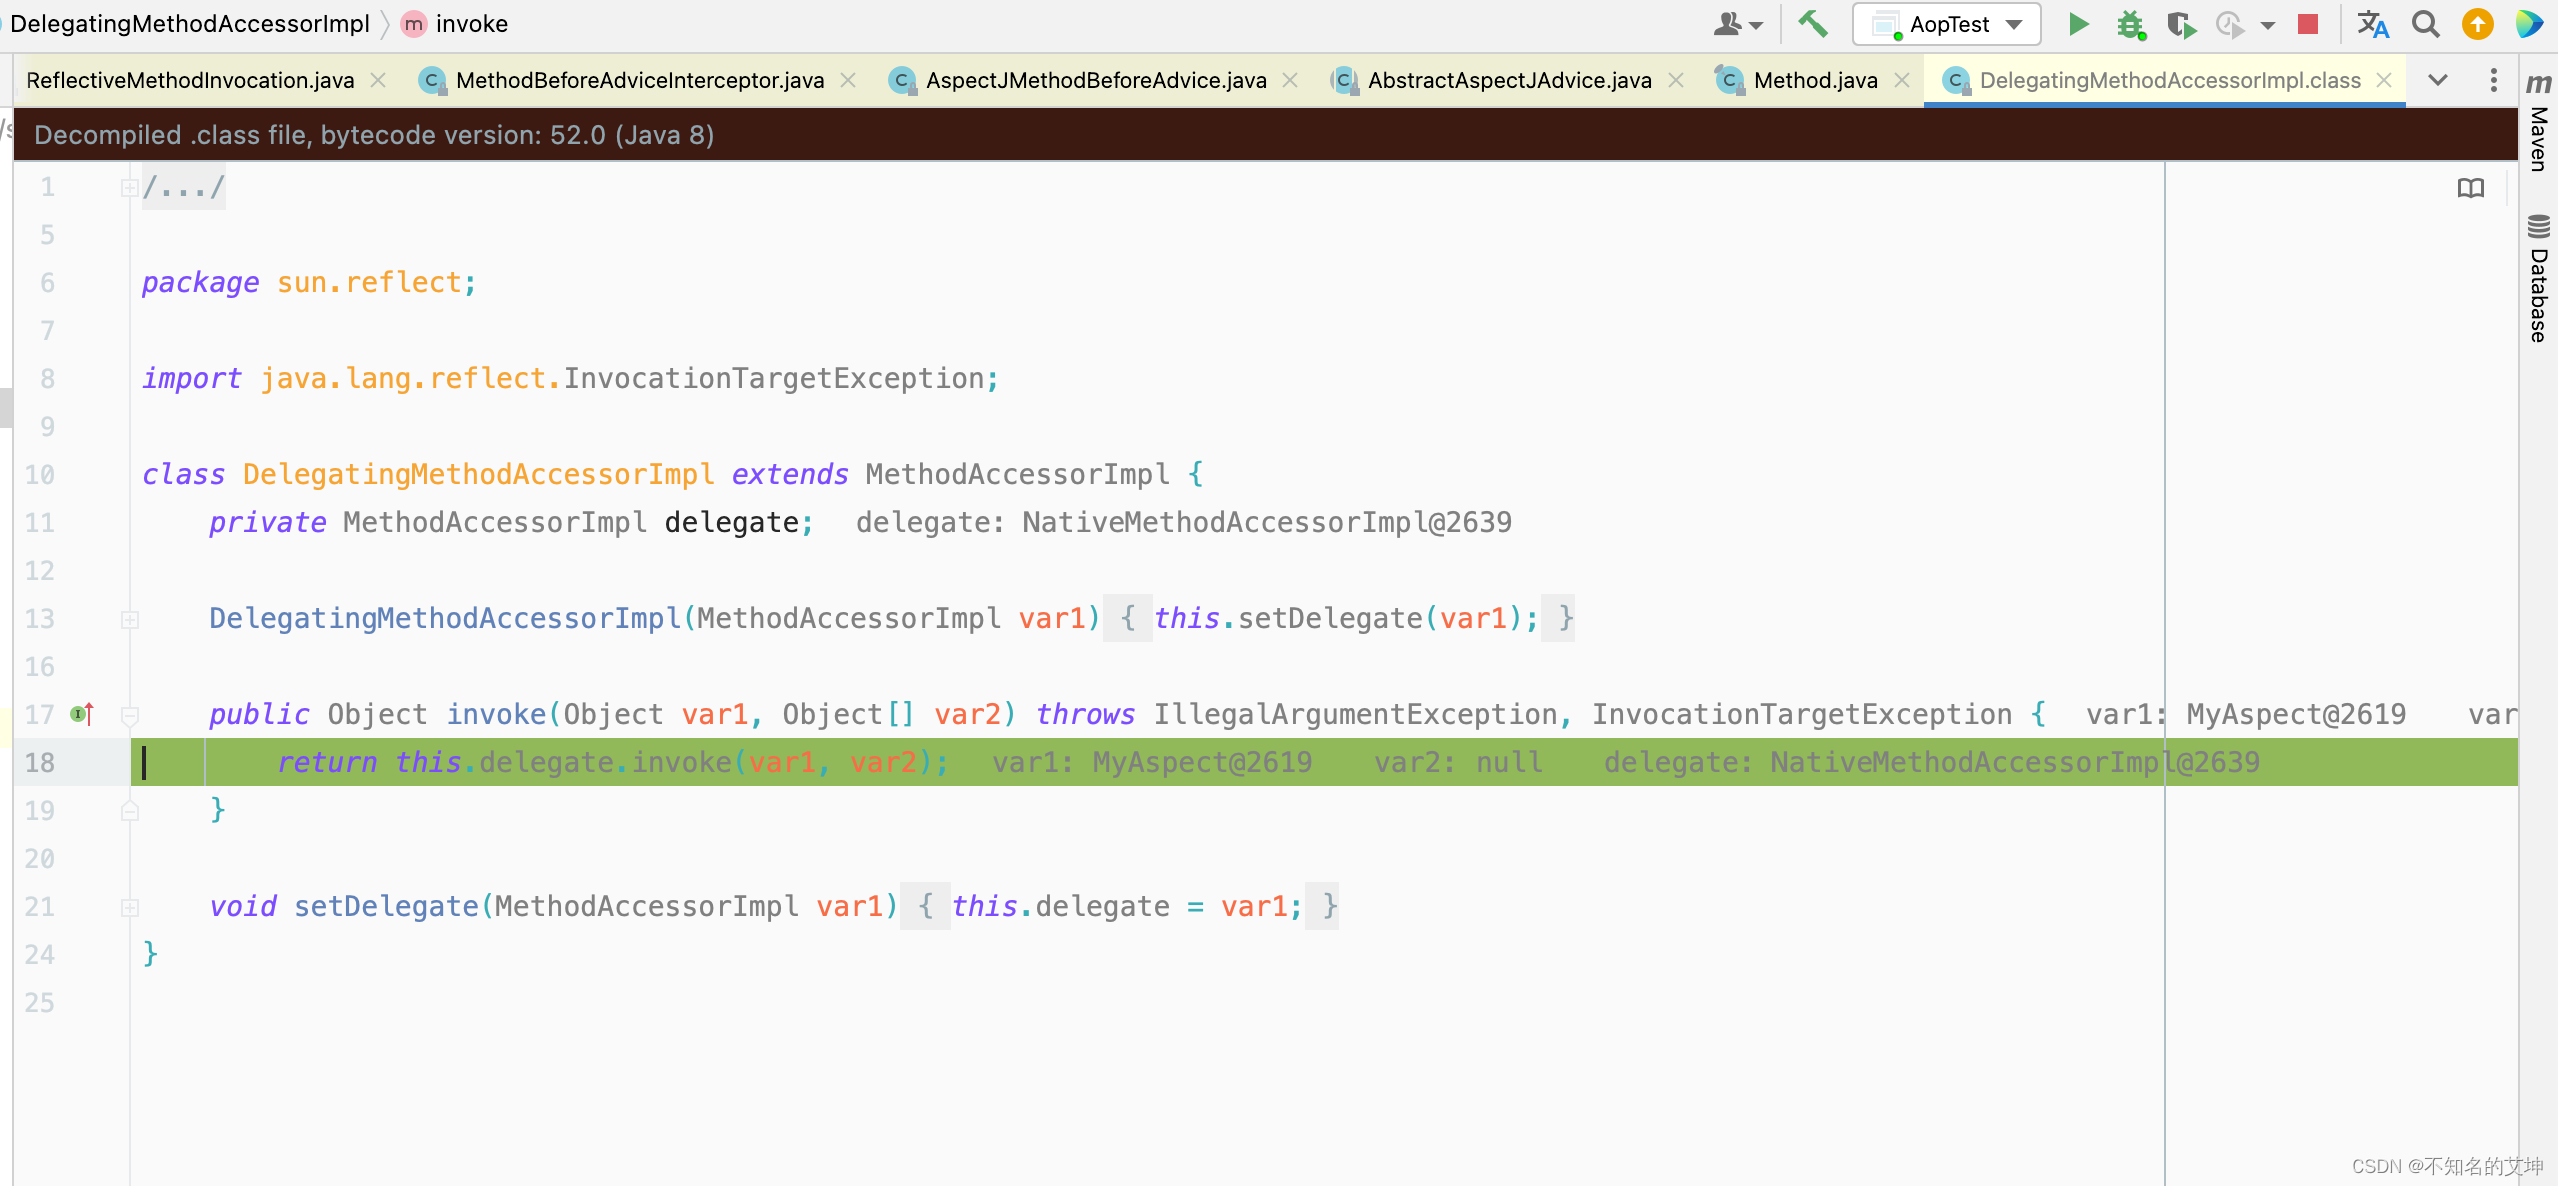Click inline hint var1: MyAspect@2619 on line 18

click(1152, 763)
